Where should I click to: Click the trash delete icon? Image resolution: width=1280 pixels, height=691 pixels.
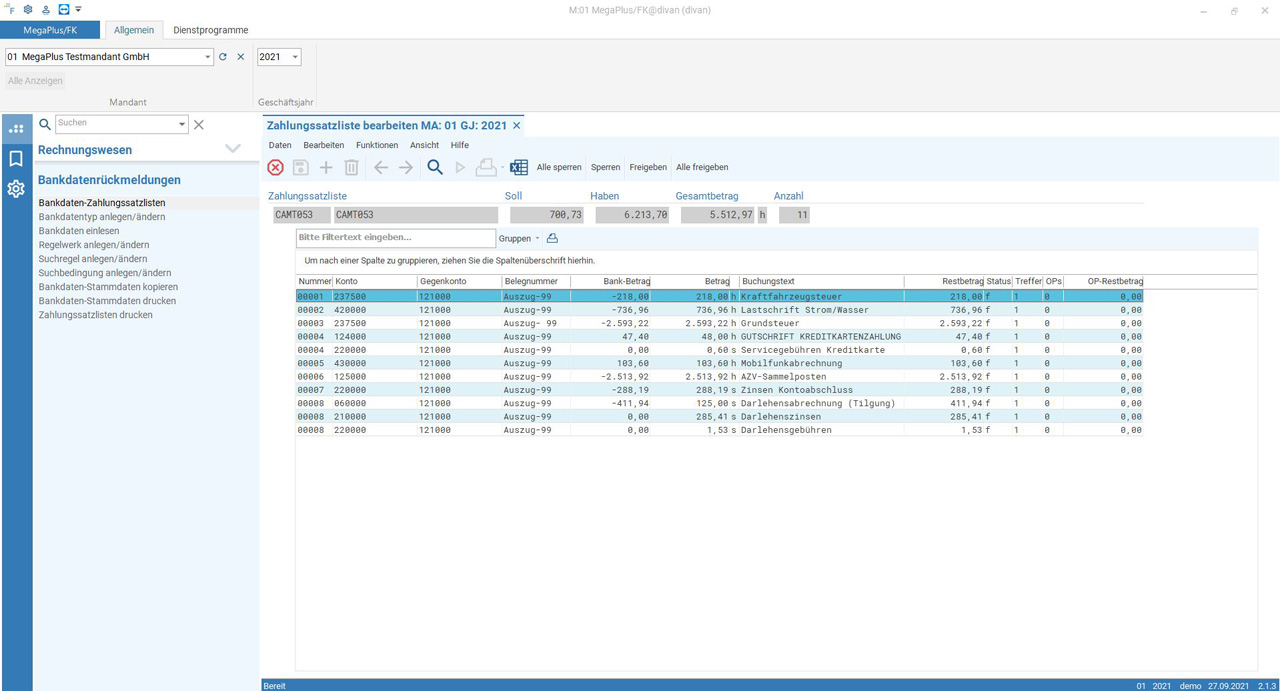pyautogui.click(x=351, y=168)
